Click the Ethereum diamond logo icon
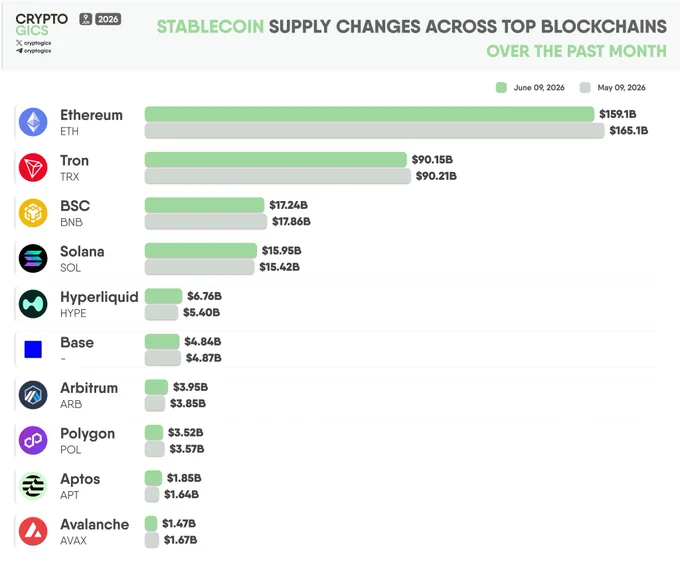Screen dimensions: 680x562 33,122
